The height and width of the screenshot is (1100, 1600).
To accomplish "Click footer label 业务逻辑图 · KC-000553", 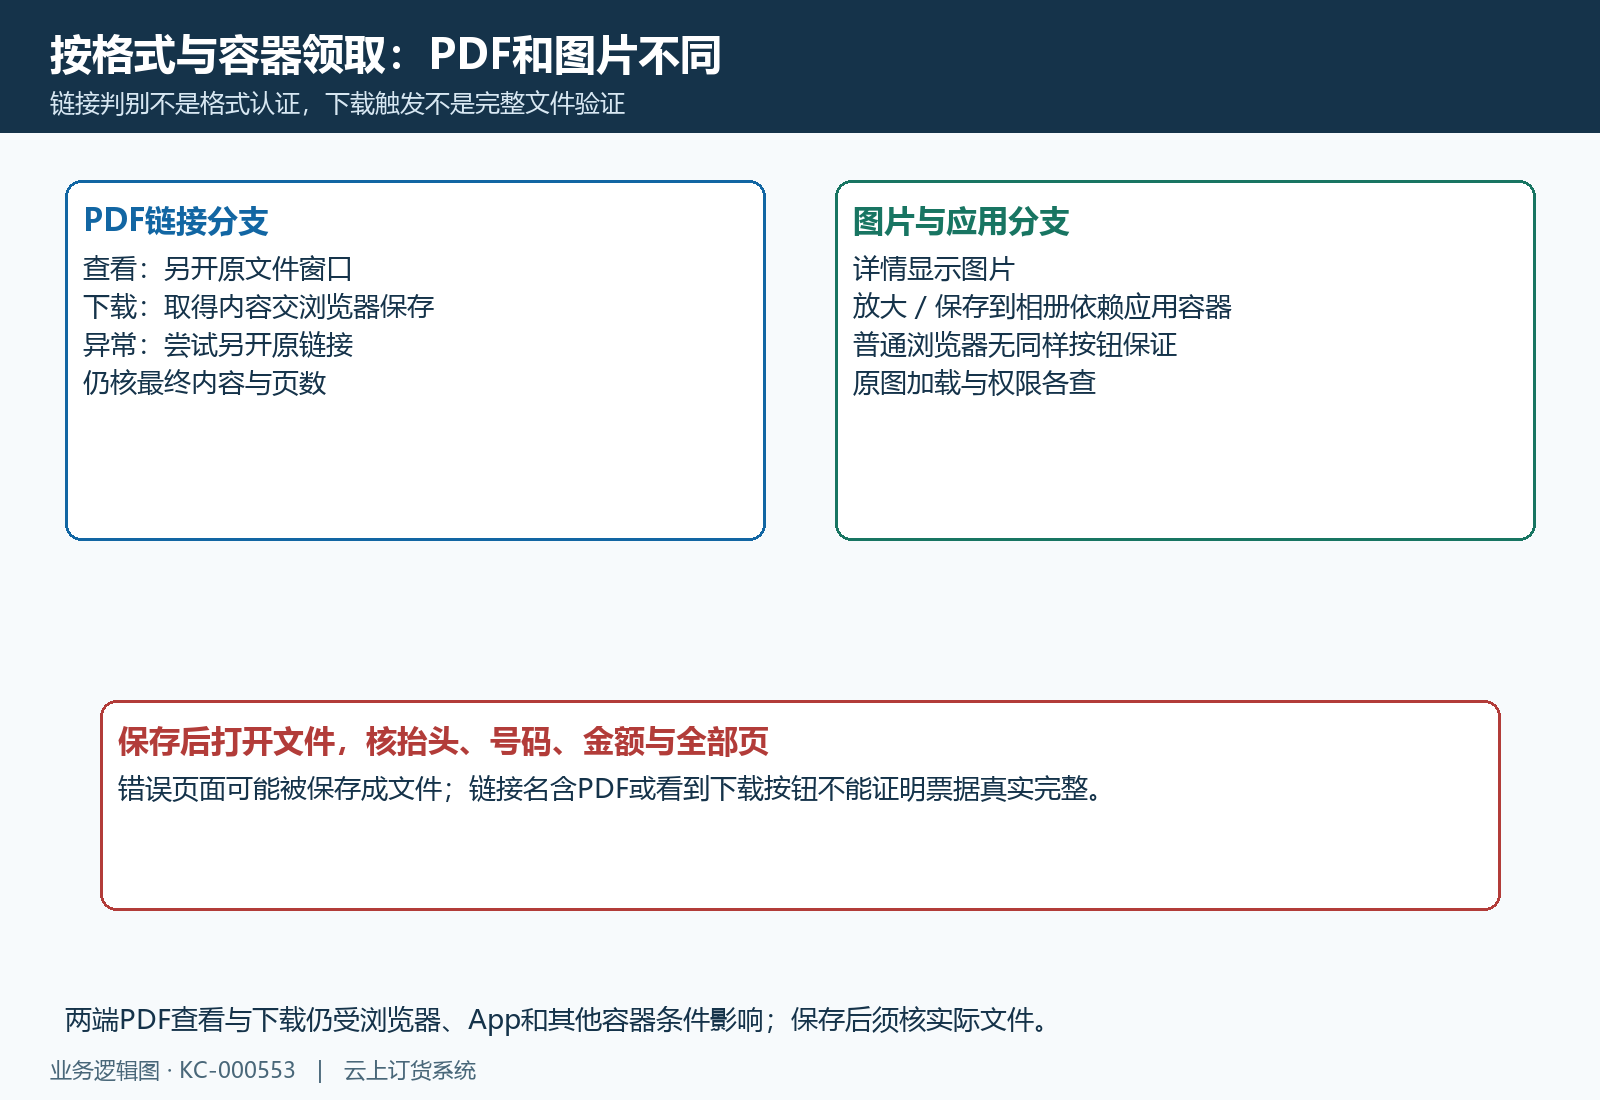I will pos(173,1071).
